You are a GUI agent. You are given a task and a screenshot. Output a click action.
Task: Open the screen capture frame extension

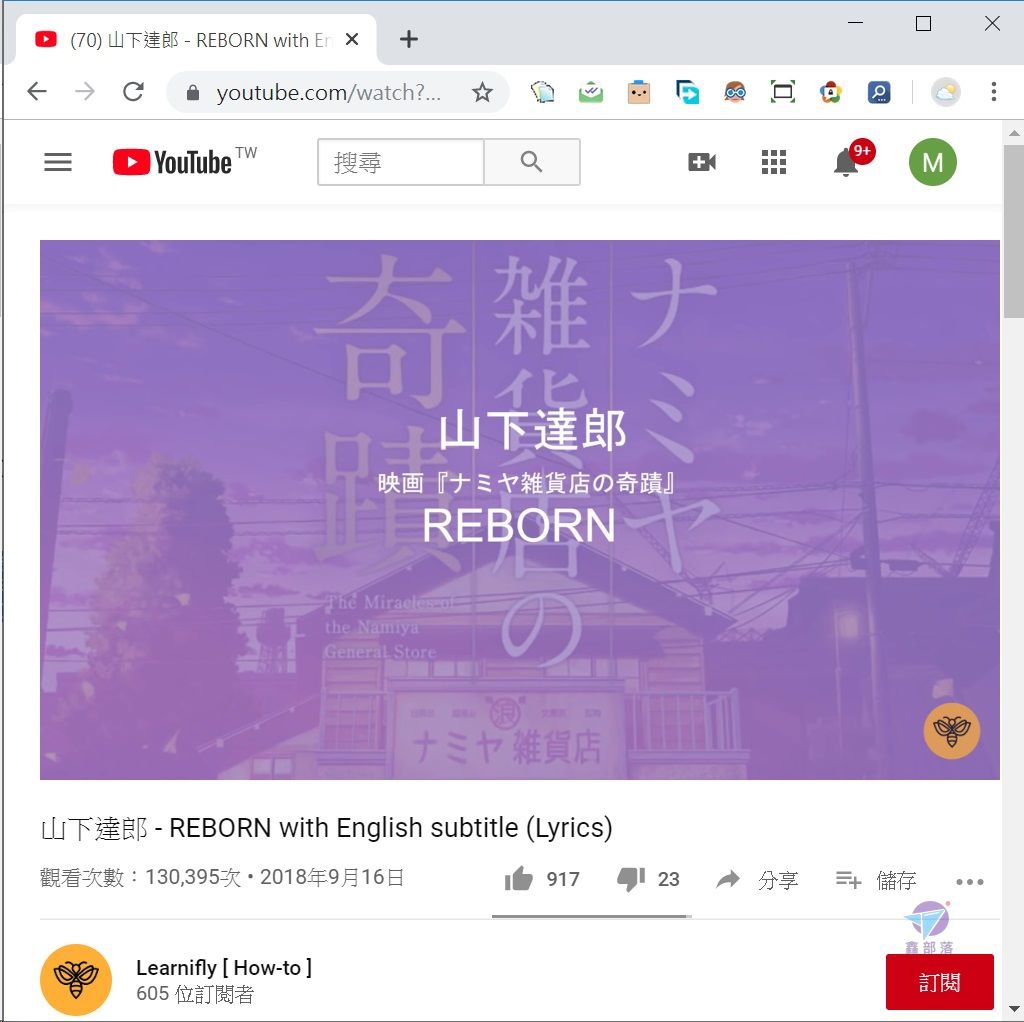tap(782, 92)
